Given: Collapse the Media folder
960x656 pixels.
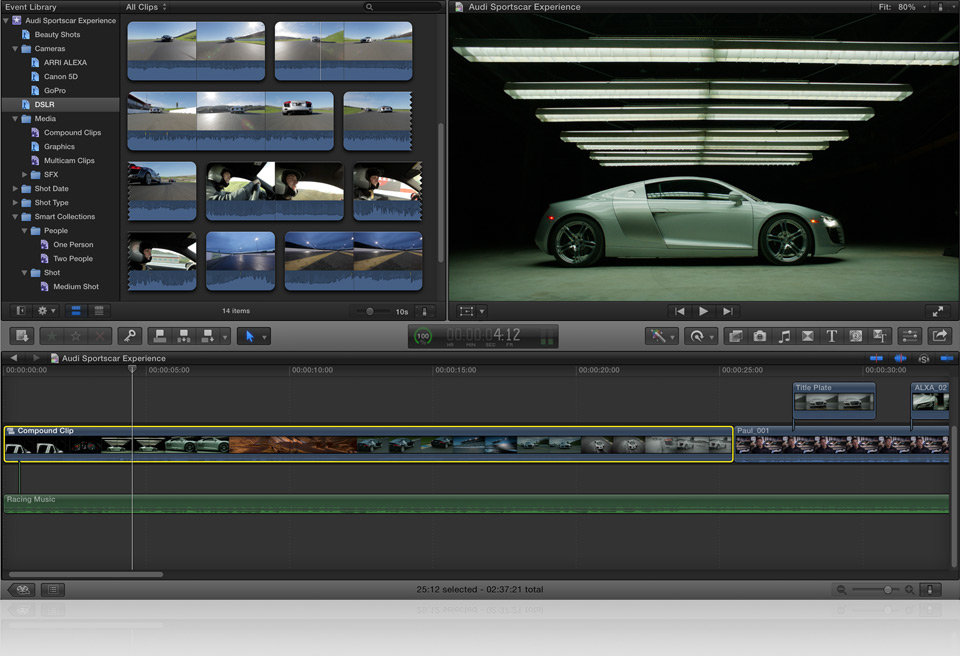Looking at the screenshot, I should click(x=15, y=118).
